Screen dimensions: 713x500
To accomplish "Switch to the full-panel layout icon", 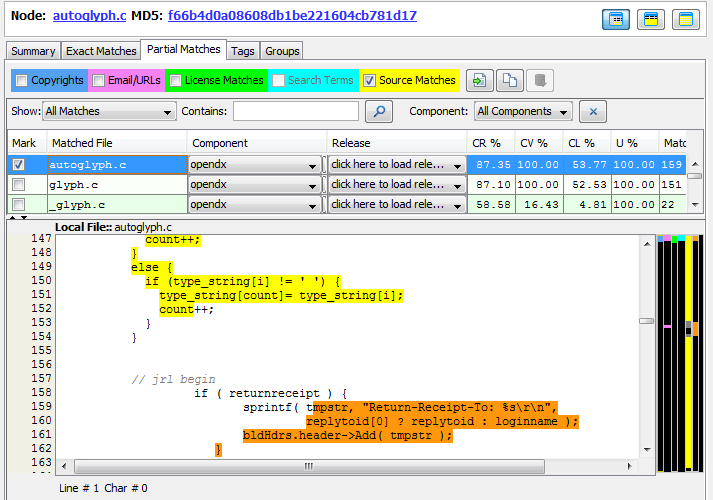I will [x=685, y=19].
